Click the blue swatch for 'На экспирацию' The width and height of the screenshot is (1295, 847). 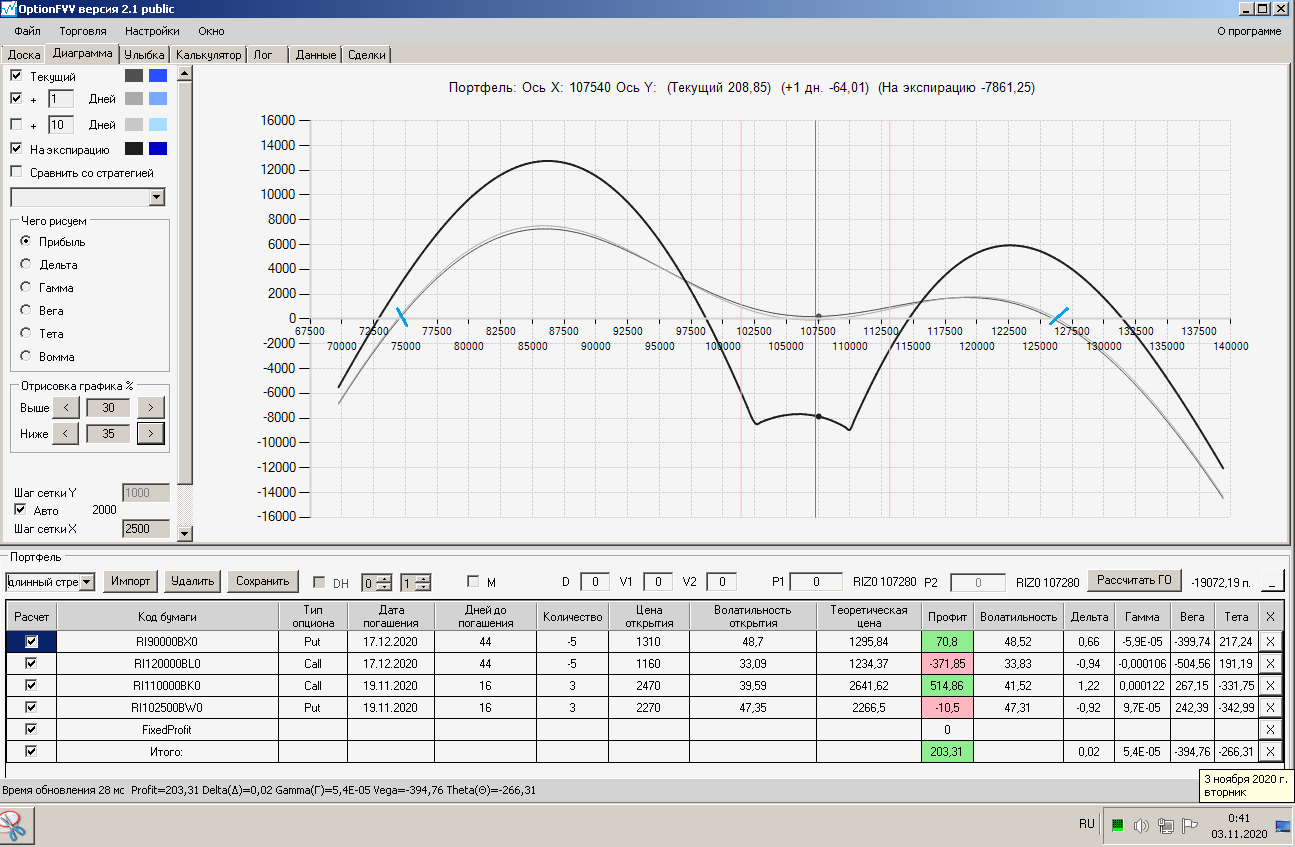(x=157, y=150)
